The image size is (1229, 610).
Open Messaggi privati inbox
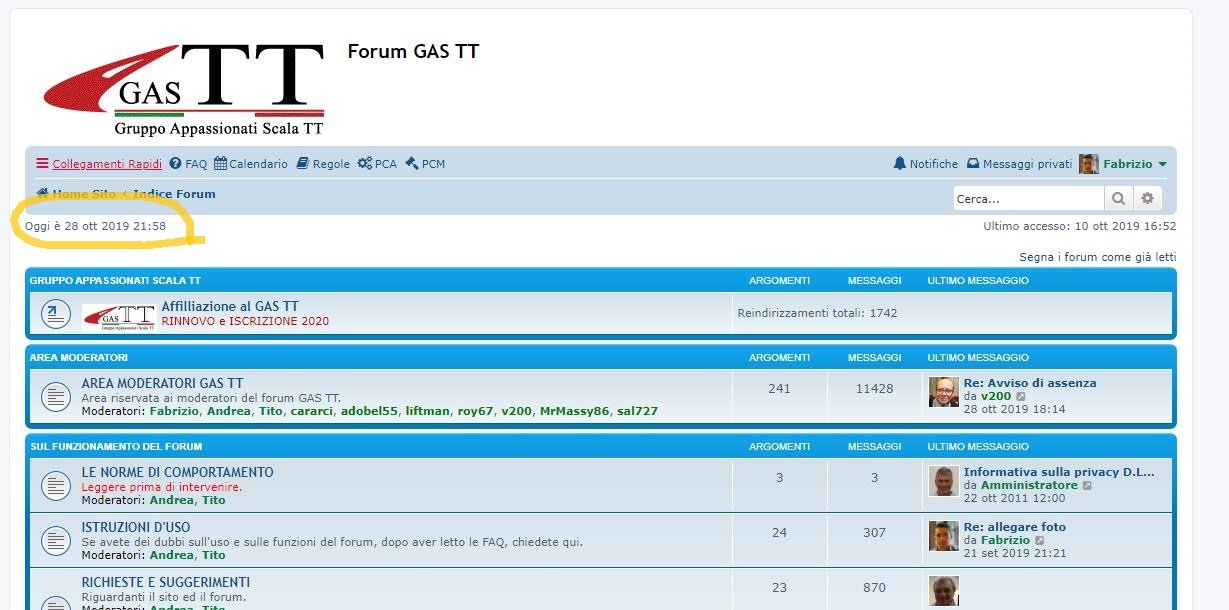pyautogui.click(x=1018, y=164)
